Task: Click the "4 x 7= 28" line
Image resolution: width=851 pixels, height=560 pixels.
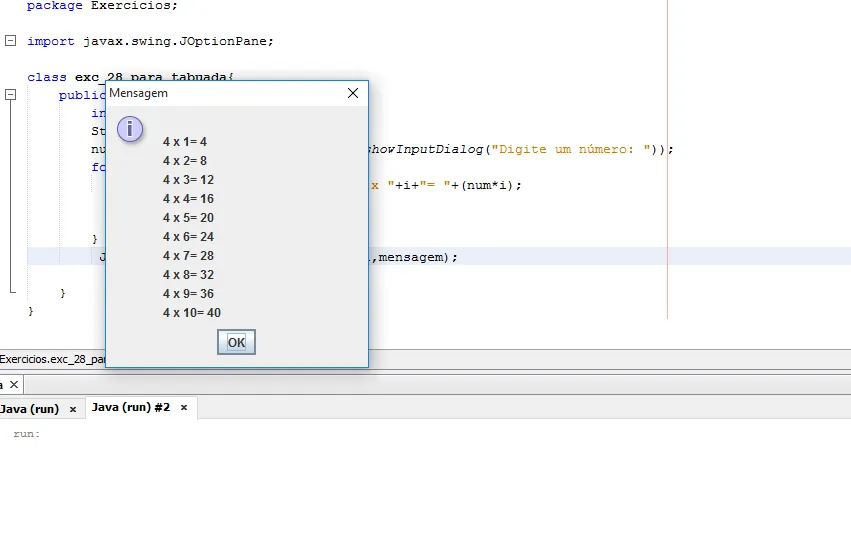Action: [x=188, y=256]
